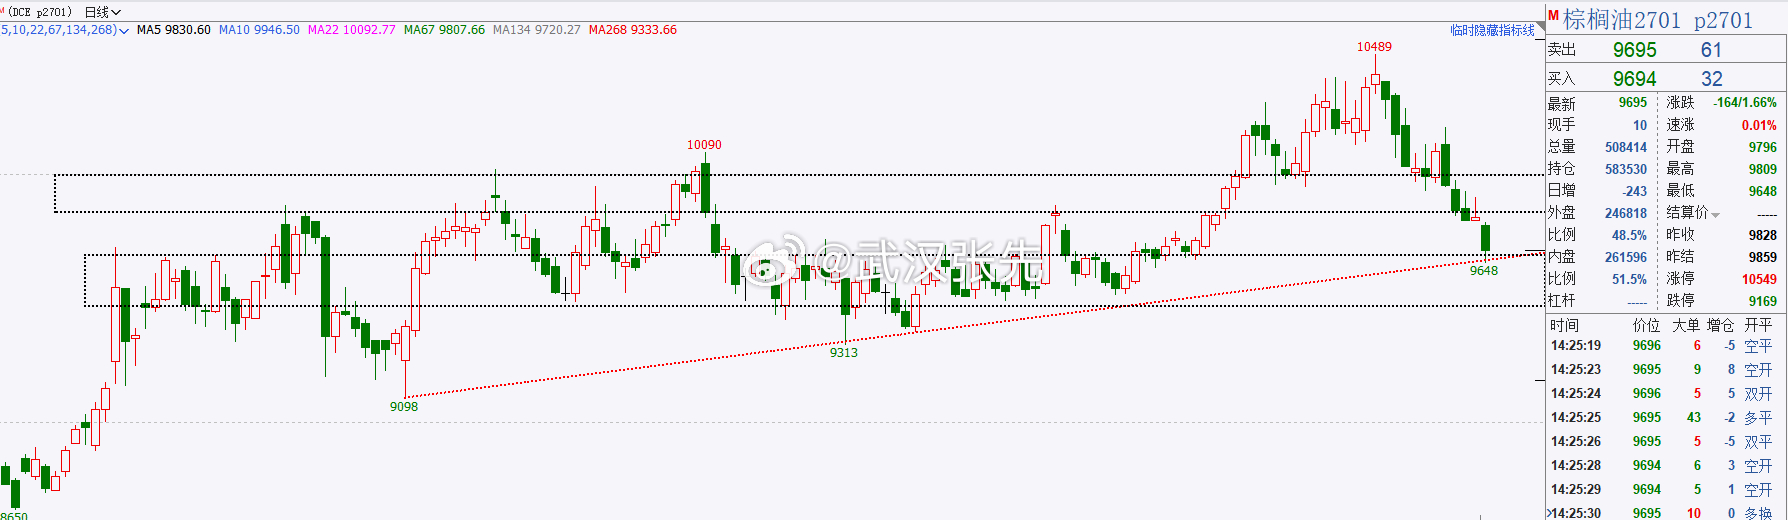
Task: Click the 外盘 value 246818
Action: 1626,213
